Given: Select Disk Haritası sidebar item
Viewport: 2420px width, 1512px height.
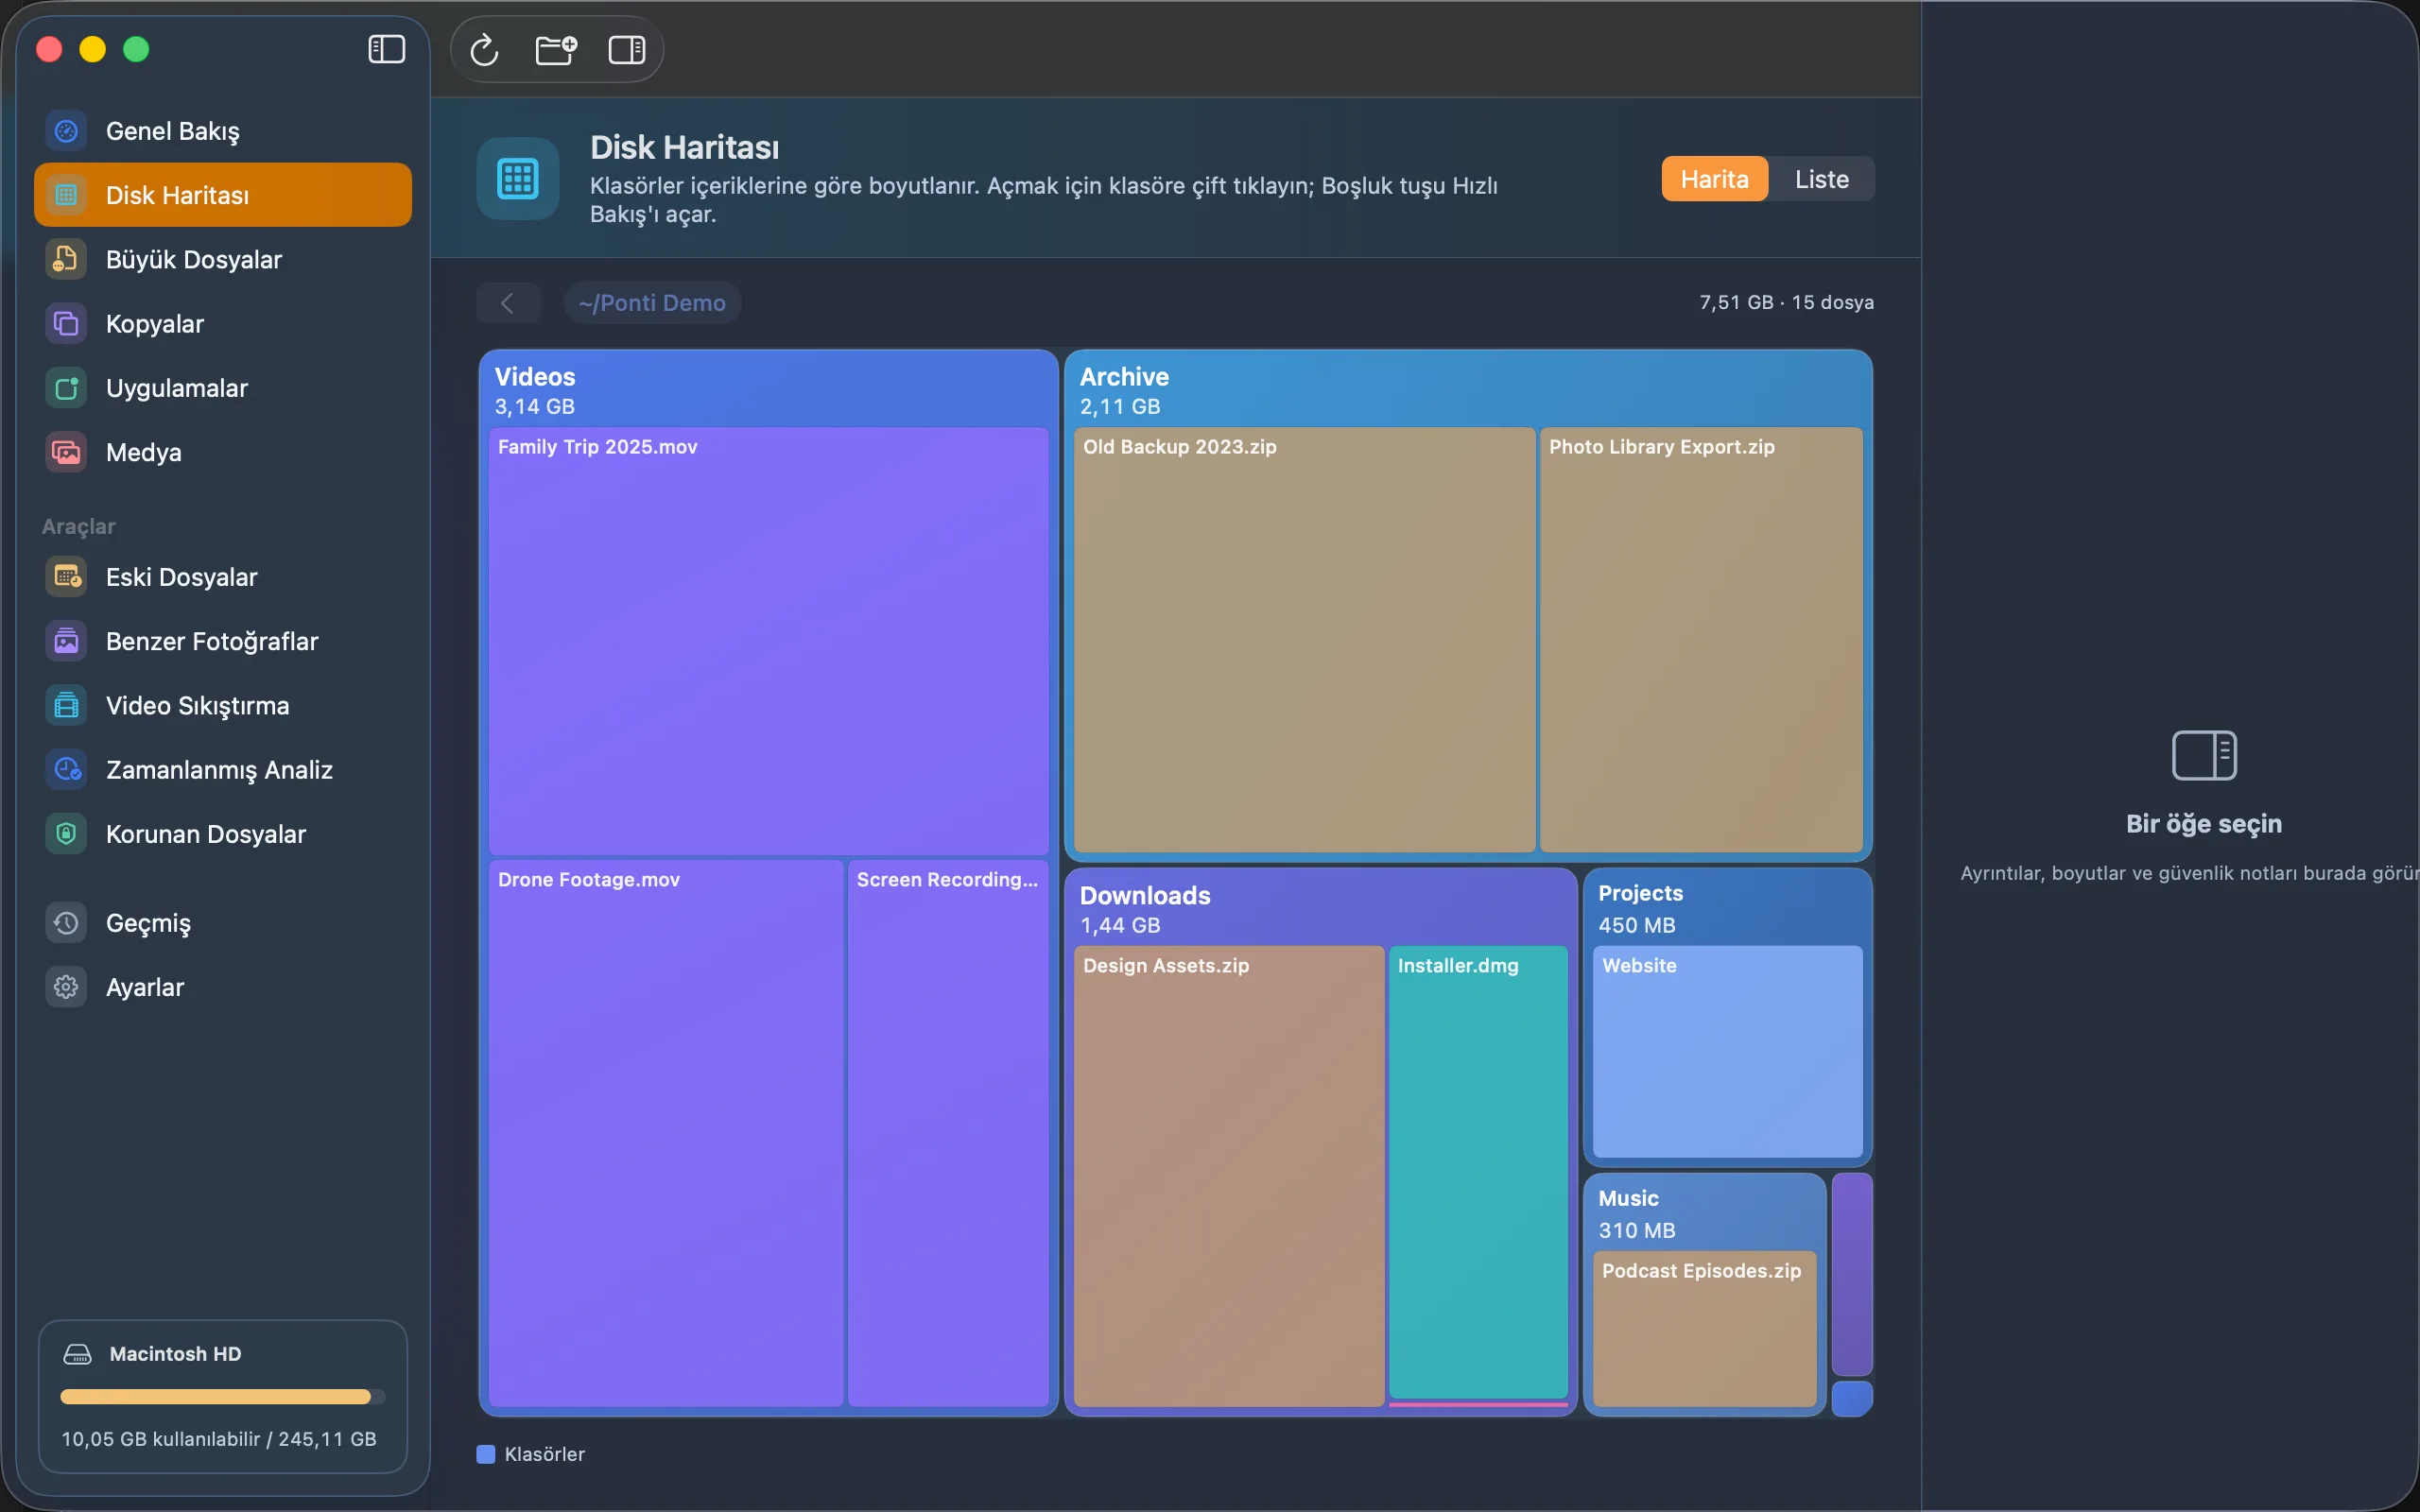Looking at the screenshot, I should point(223,195).
